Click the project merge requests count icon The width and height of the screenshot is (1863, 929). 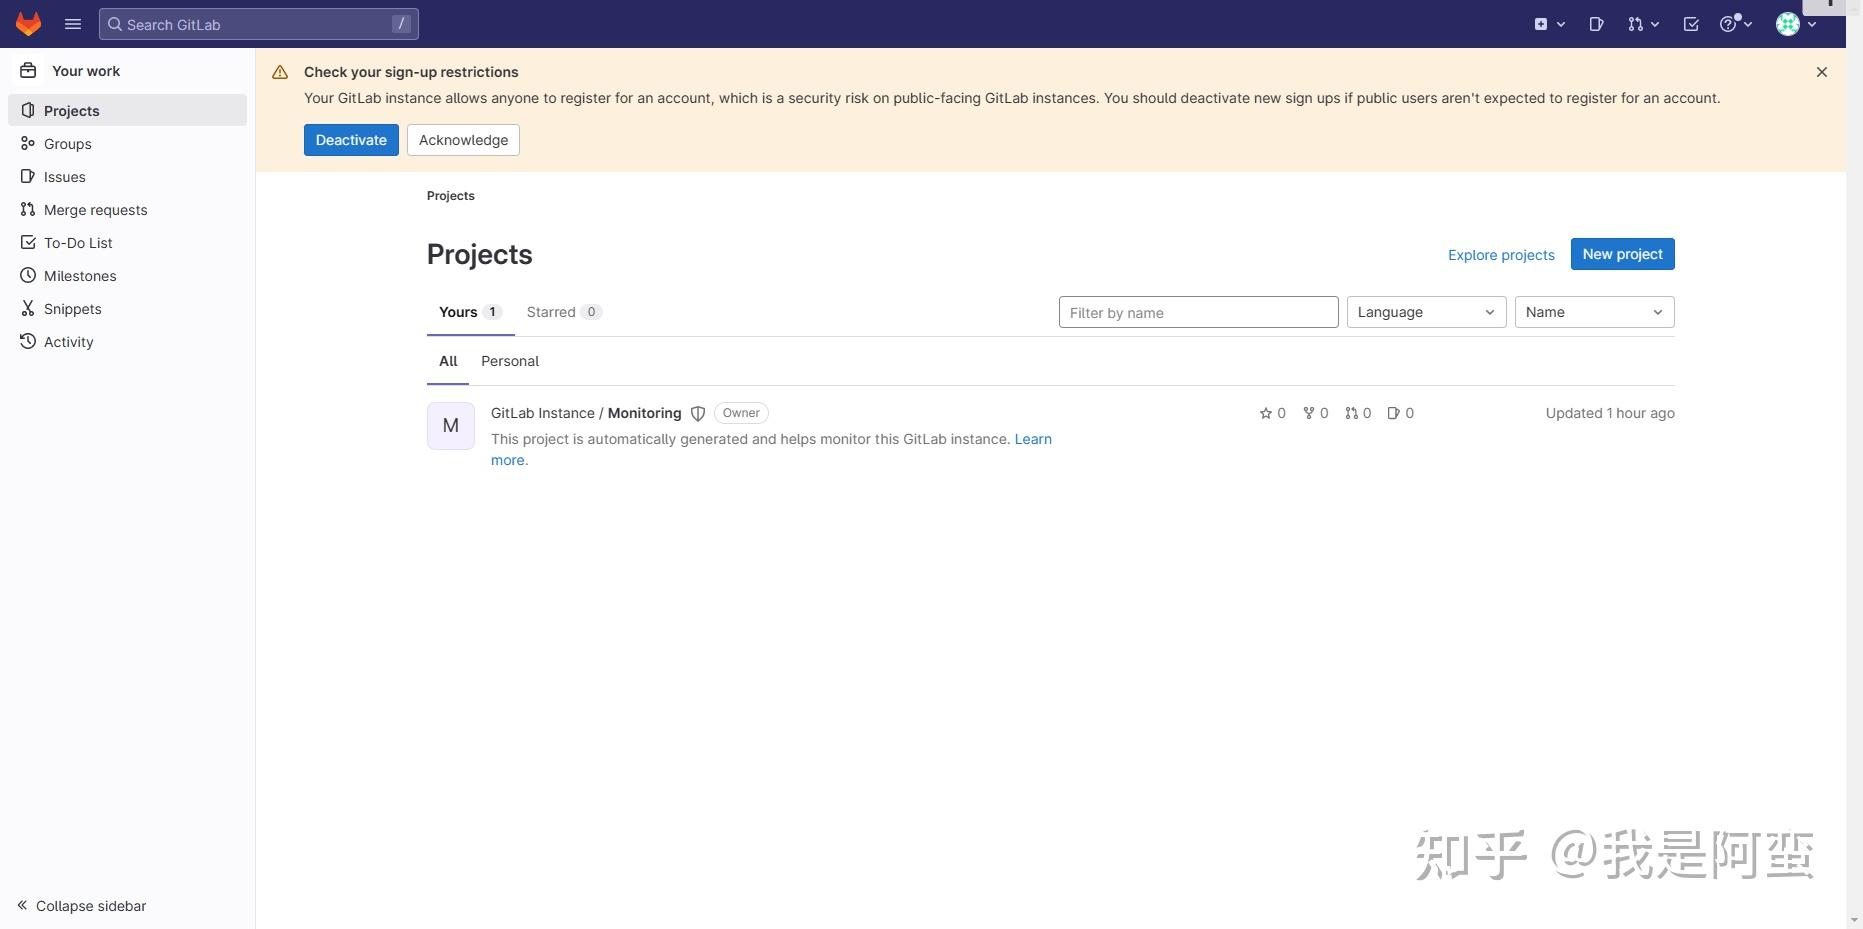pyautogui.click(x=1352, y=413)
